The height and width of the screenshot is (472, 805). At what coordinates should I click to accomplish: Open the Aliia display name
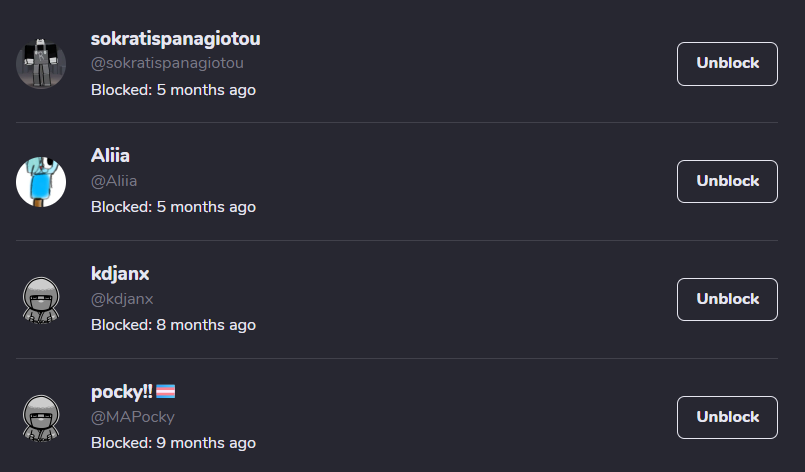pos(110,156)
